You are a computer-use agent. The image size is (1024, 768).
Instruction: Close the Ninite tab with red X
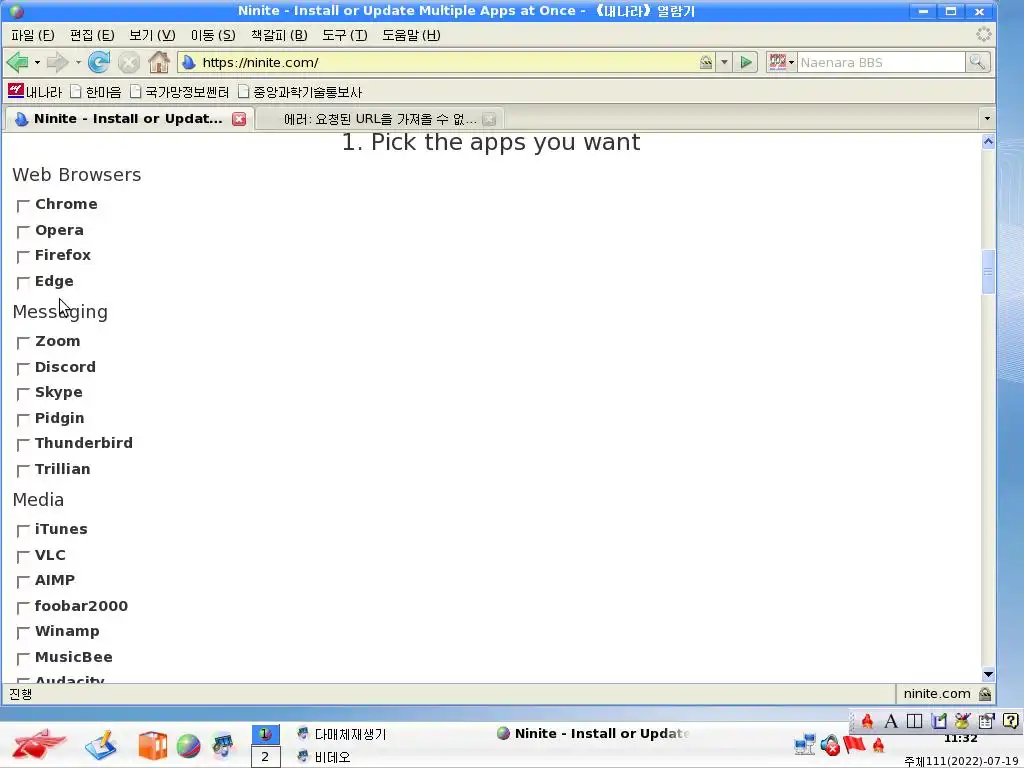pyautogui.click(x=239, y=119)
